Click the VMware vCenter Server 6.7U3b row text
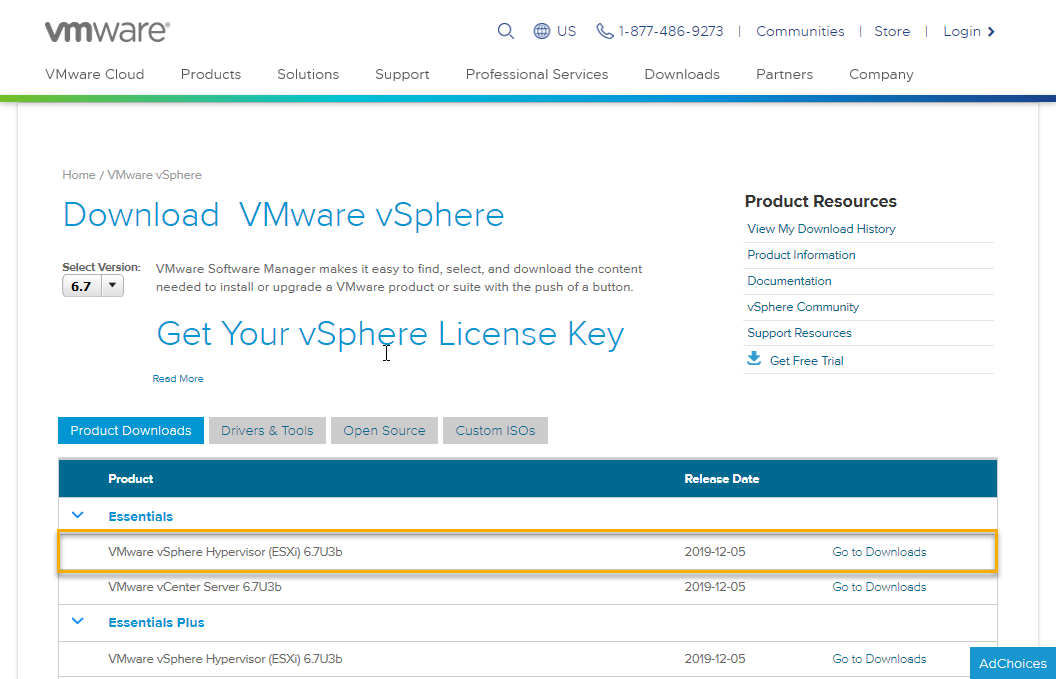The image size is (1056, 679). pos(195,587)
